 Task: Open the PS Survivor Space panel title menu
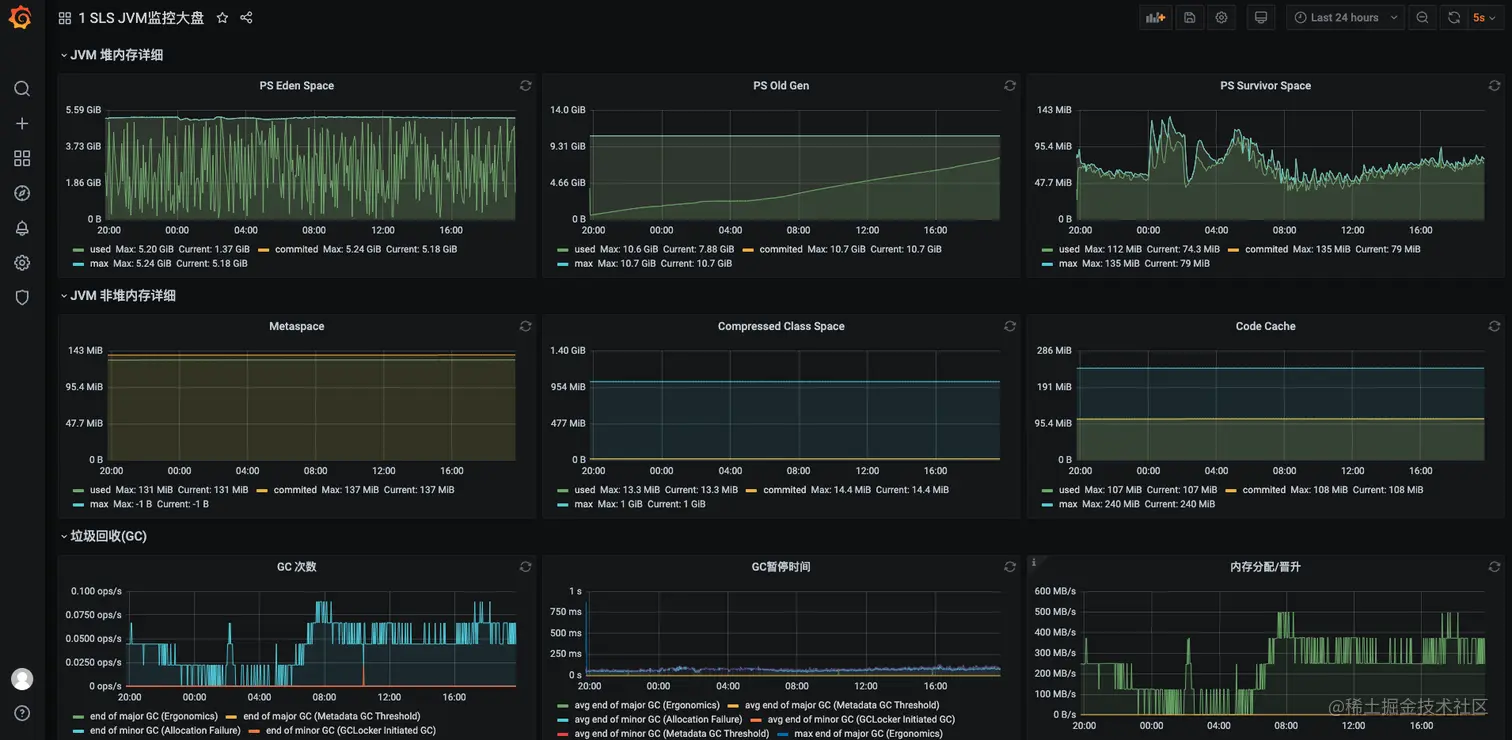(x=1265, y=86)
